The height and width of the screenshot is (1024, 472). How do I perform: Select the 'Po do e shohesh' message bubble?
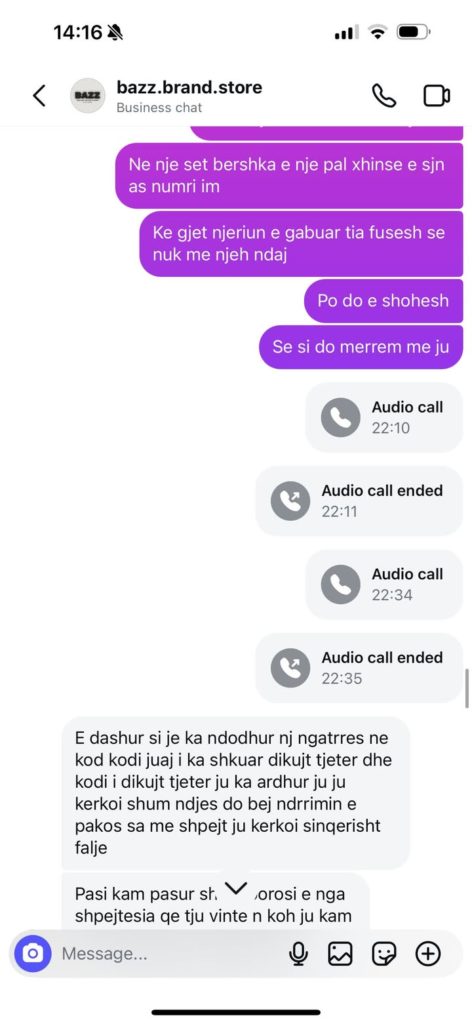point(383,301)
